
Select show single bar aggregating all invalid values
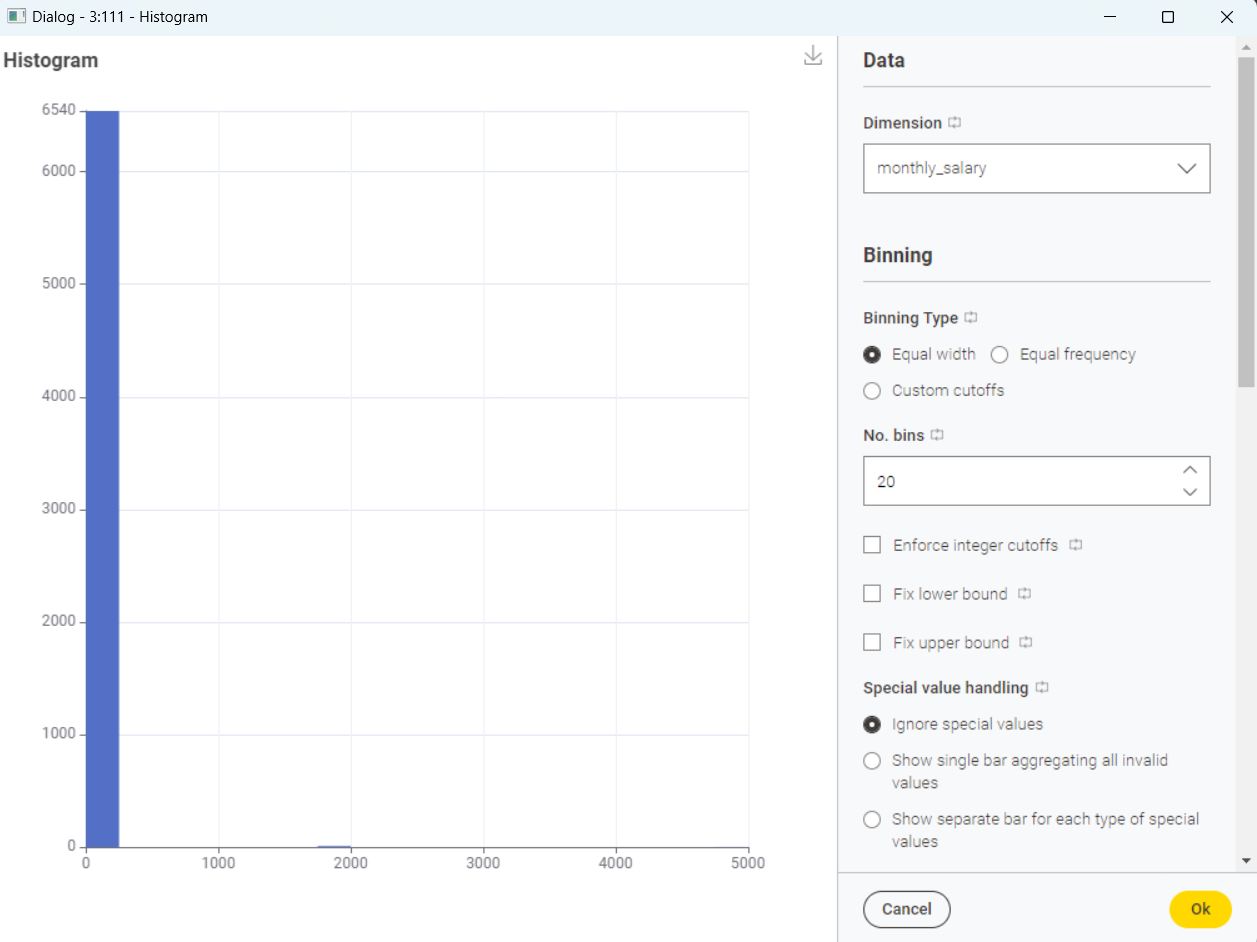(x=871, y=760)
